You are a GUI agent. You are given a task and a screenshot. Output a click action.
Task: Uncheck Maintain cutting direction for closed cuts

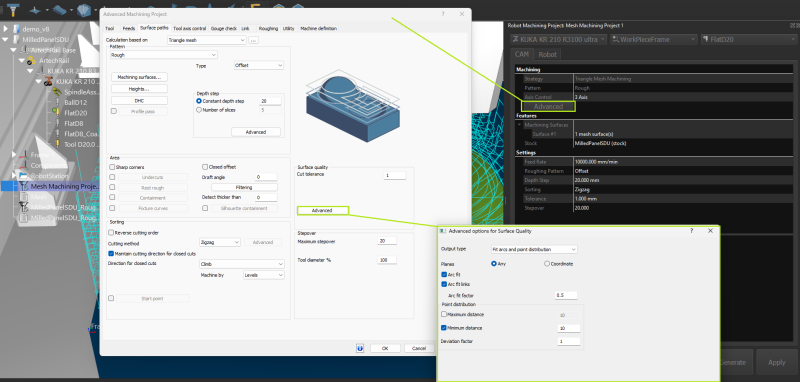111,253
